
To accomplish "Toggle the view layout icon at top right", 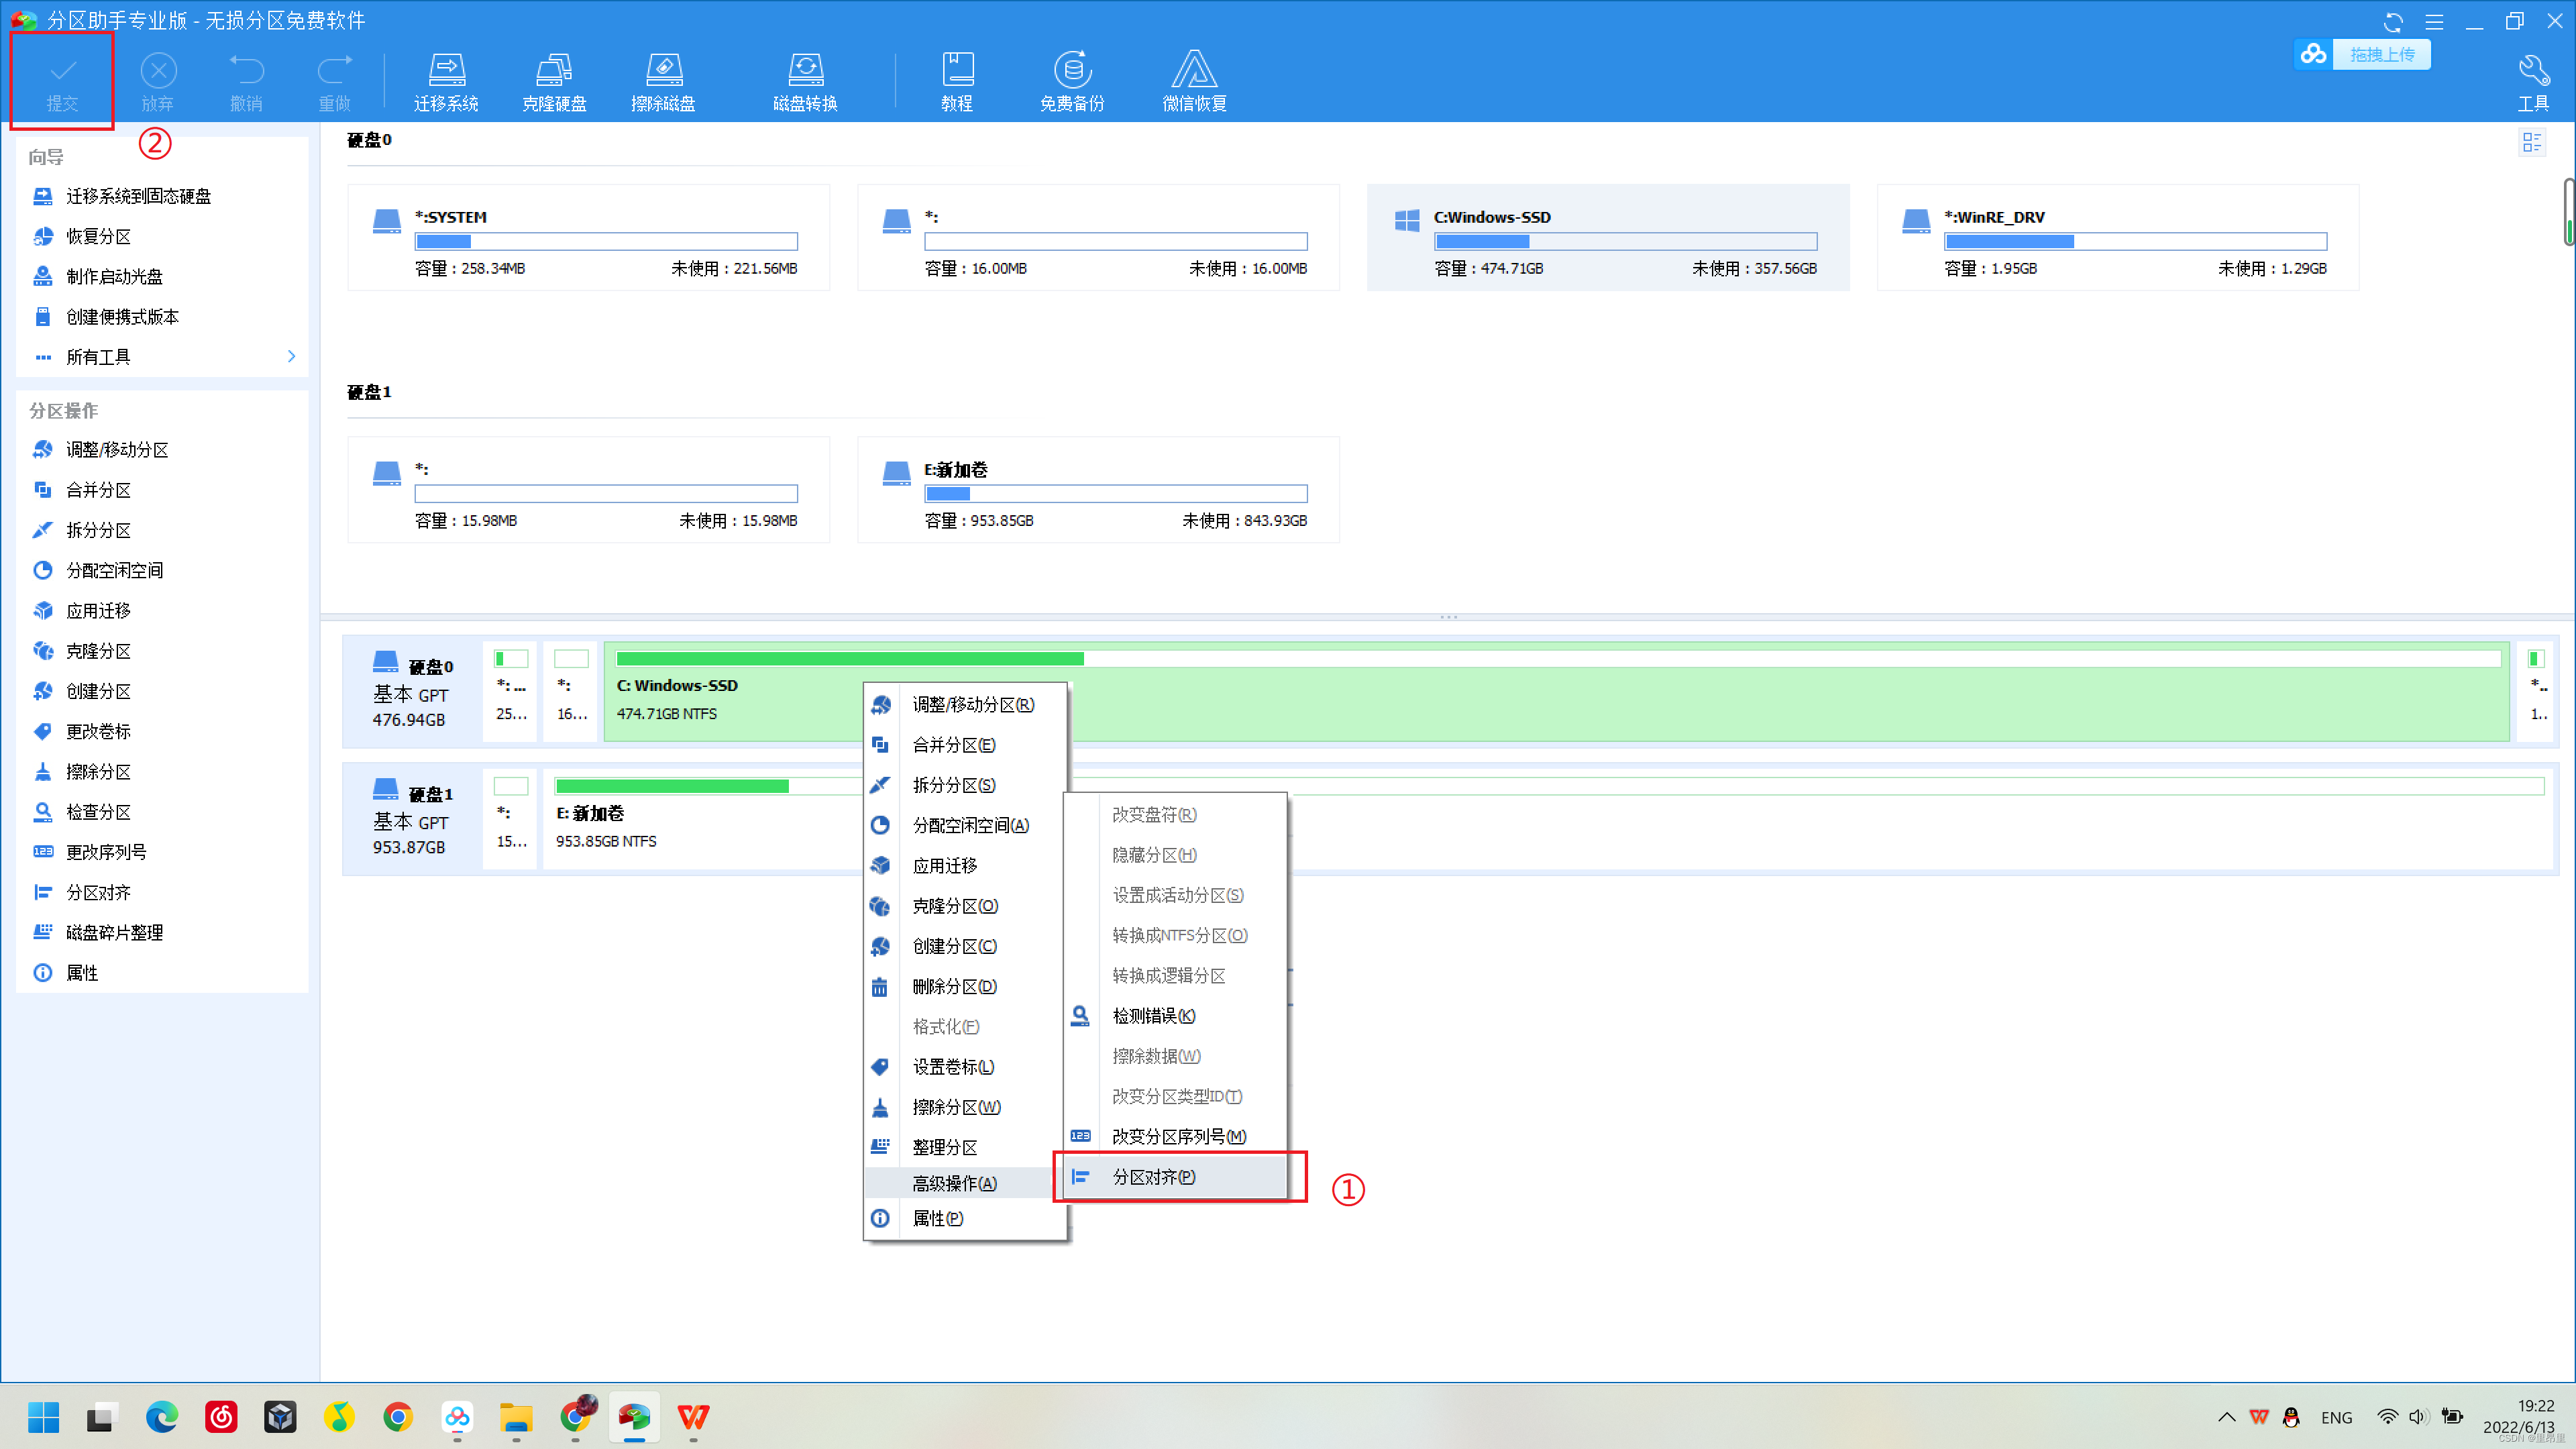I will coord(2531,143).
